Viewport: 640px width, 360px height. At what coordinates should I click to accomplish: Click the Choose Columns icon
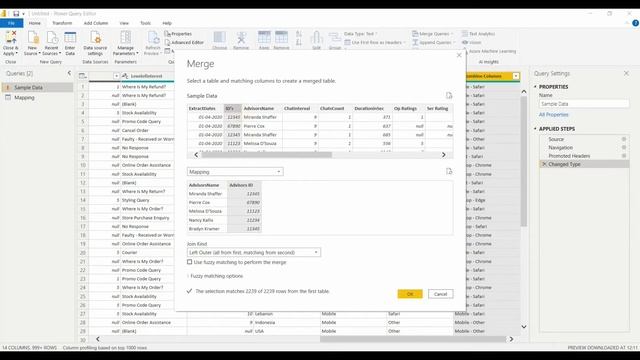[219, 37]
